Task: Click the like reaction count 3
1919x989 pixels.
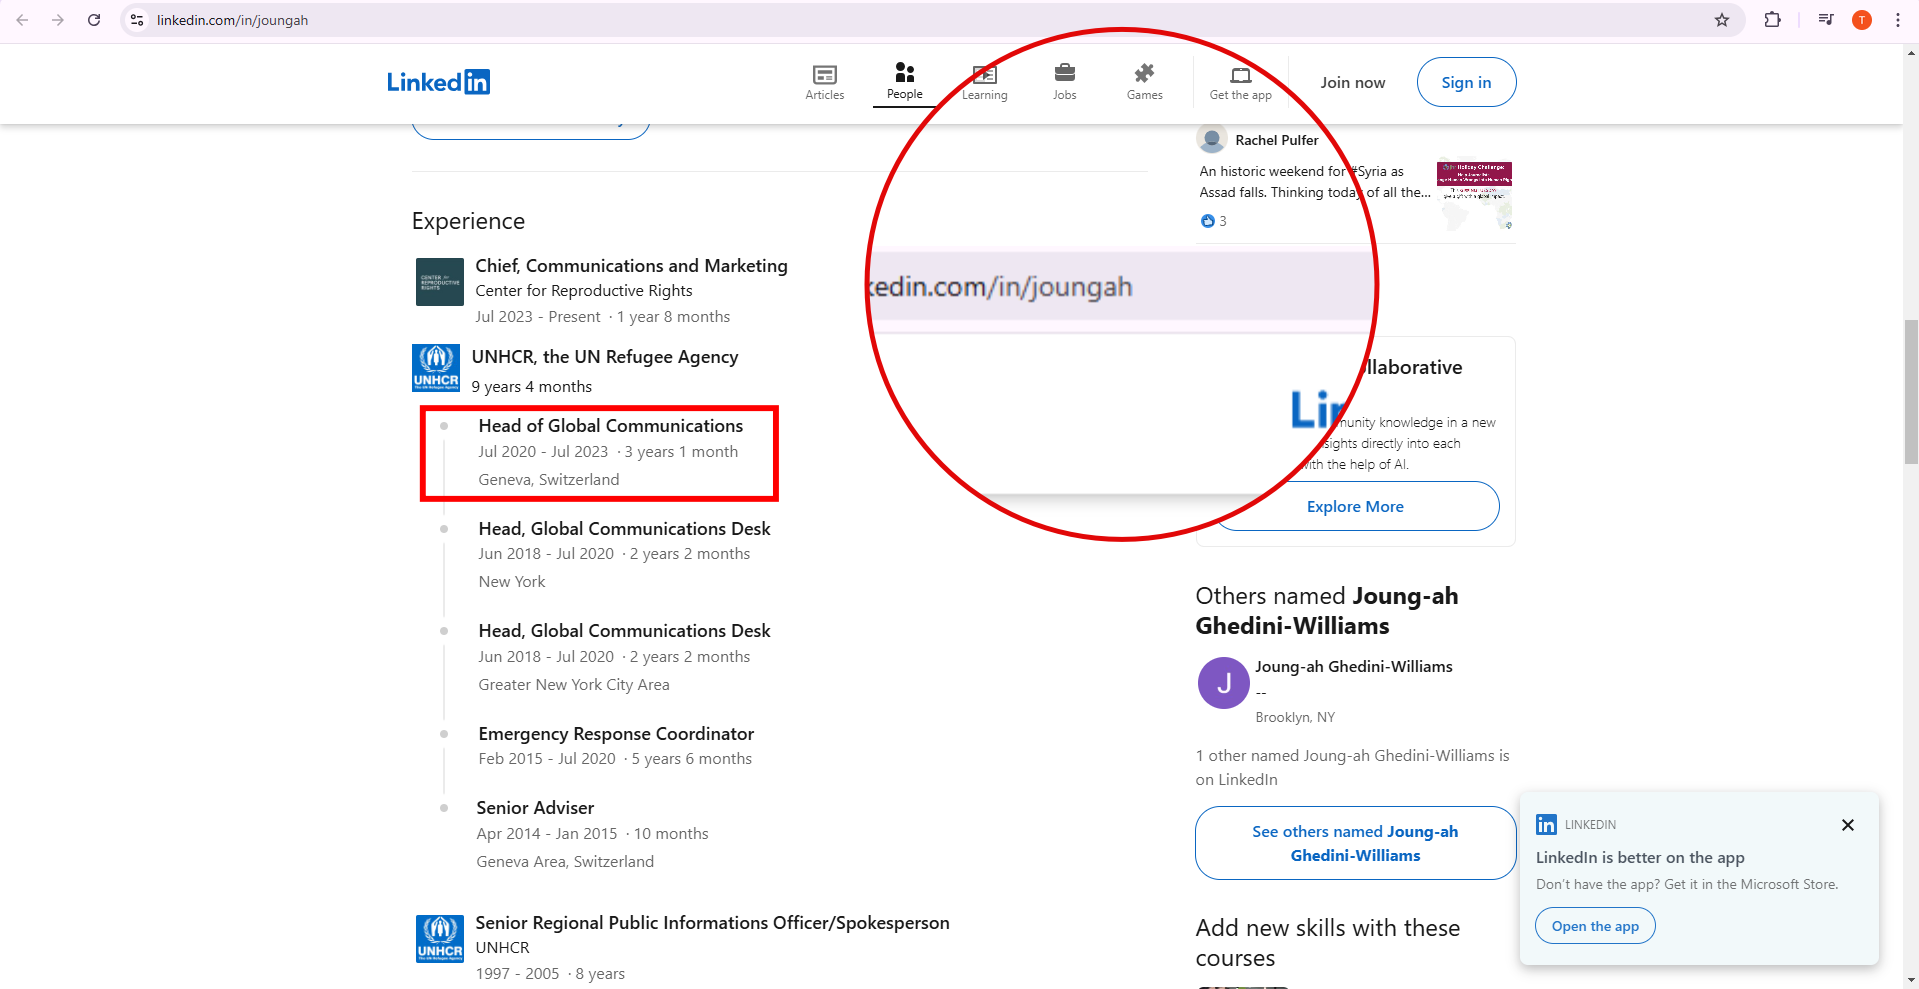Action: [1214, 221]
